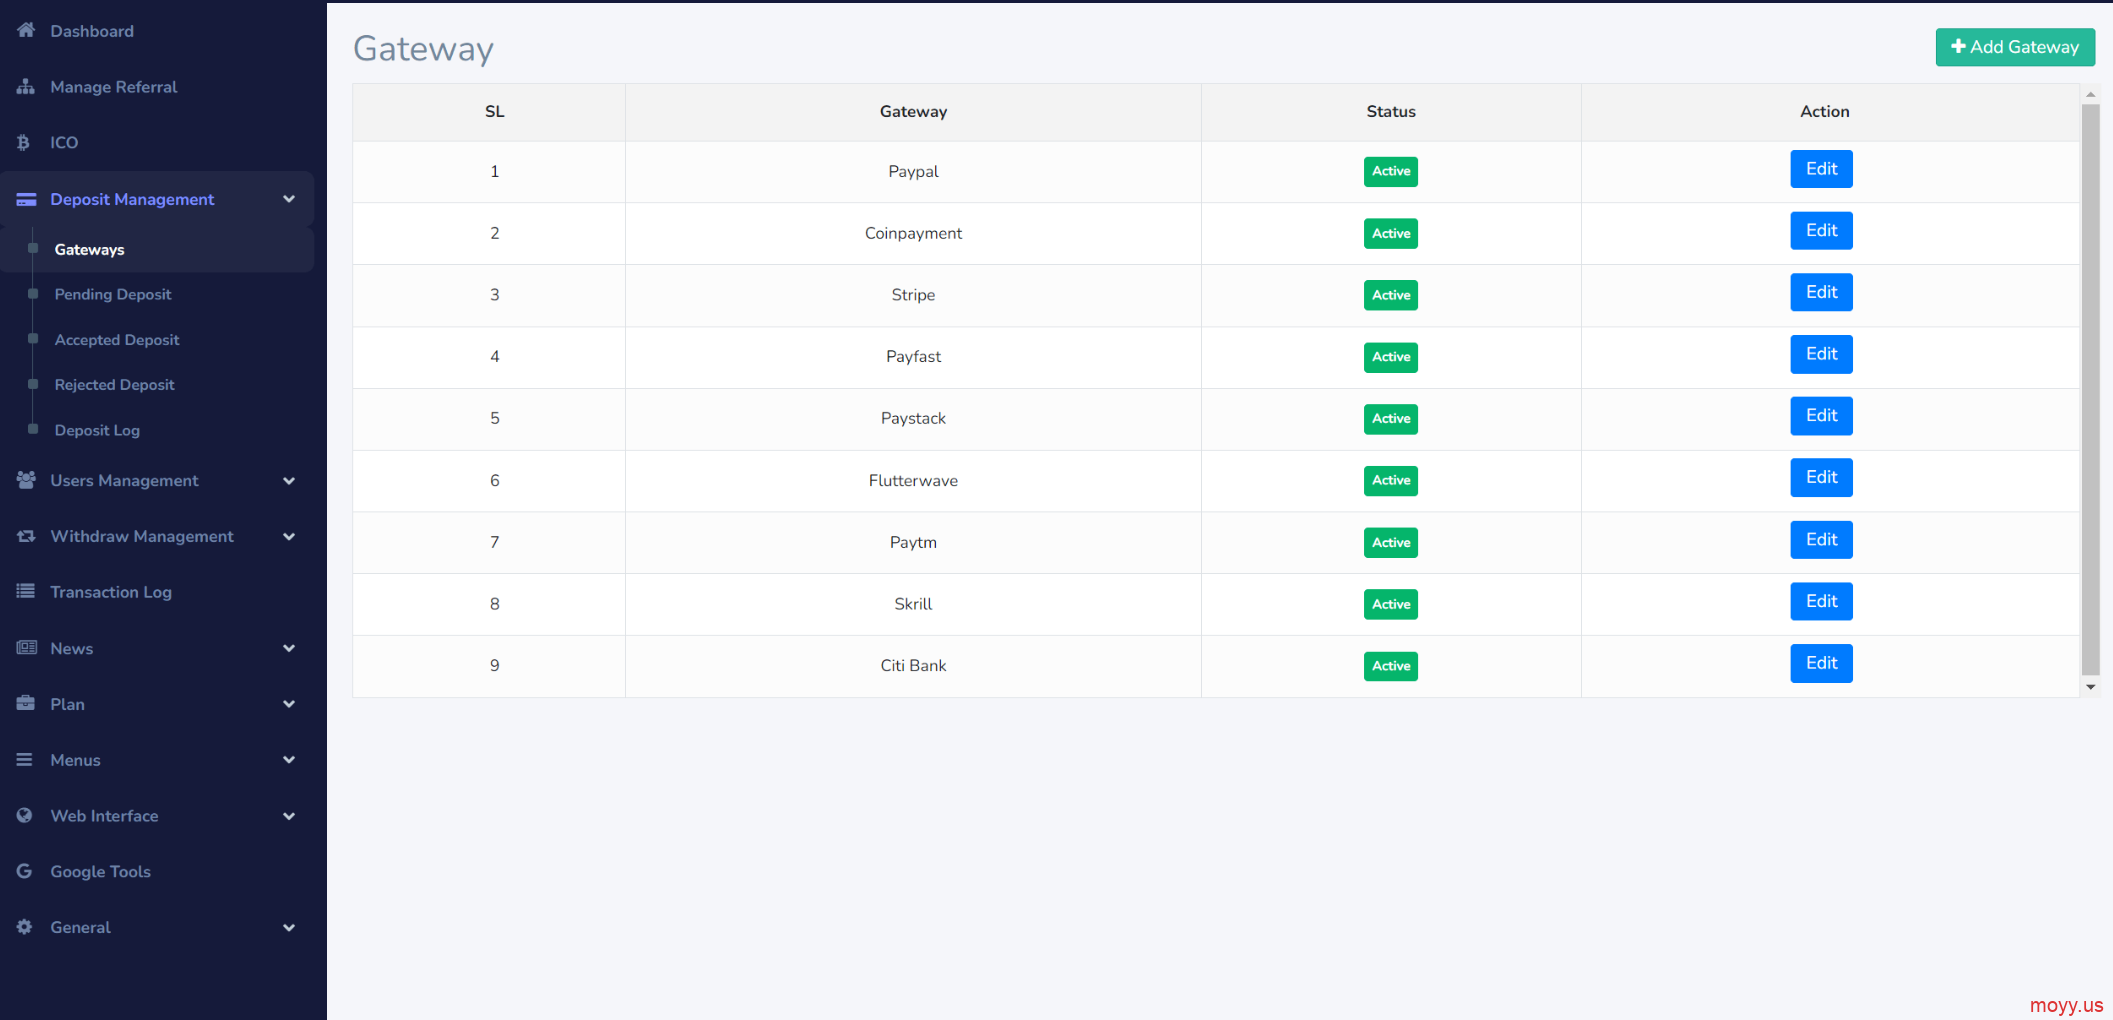
Task: Click the Web Interface globe icon
Action: pos(24,815)
